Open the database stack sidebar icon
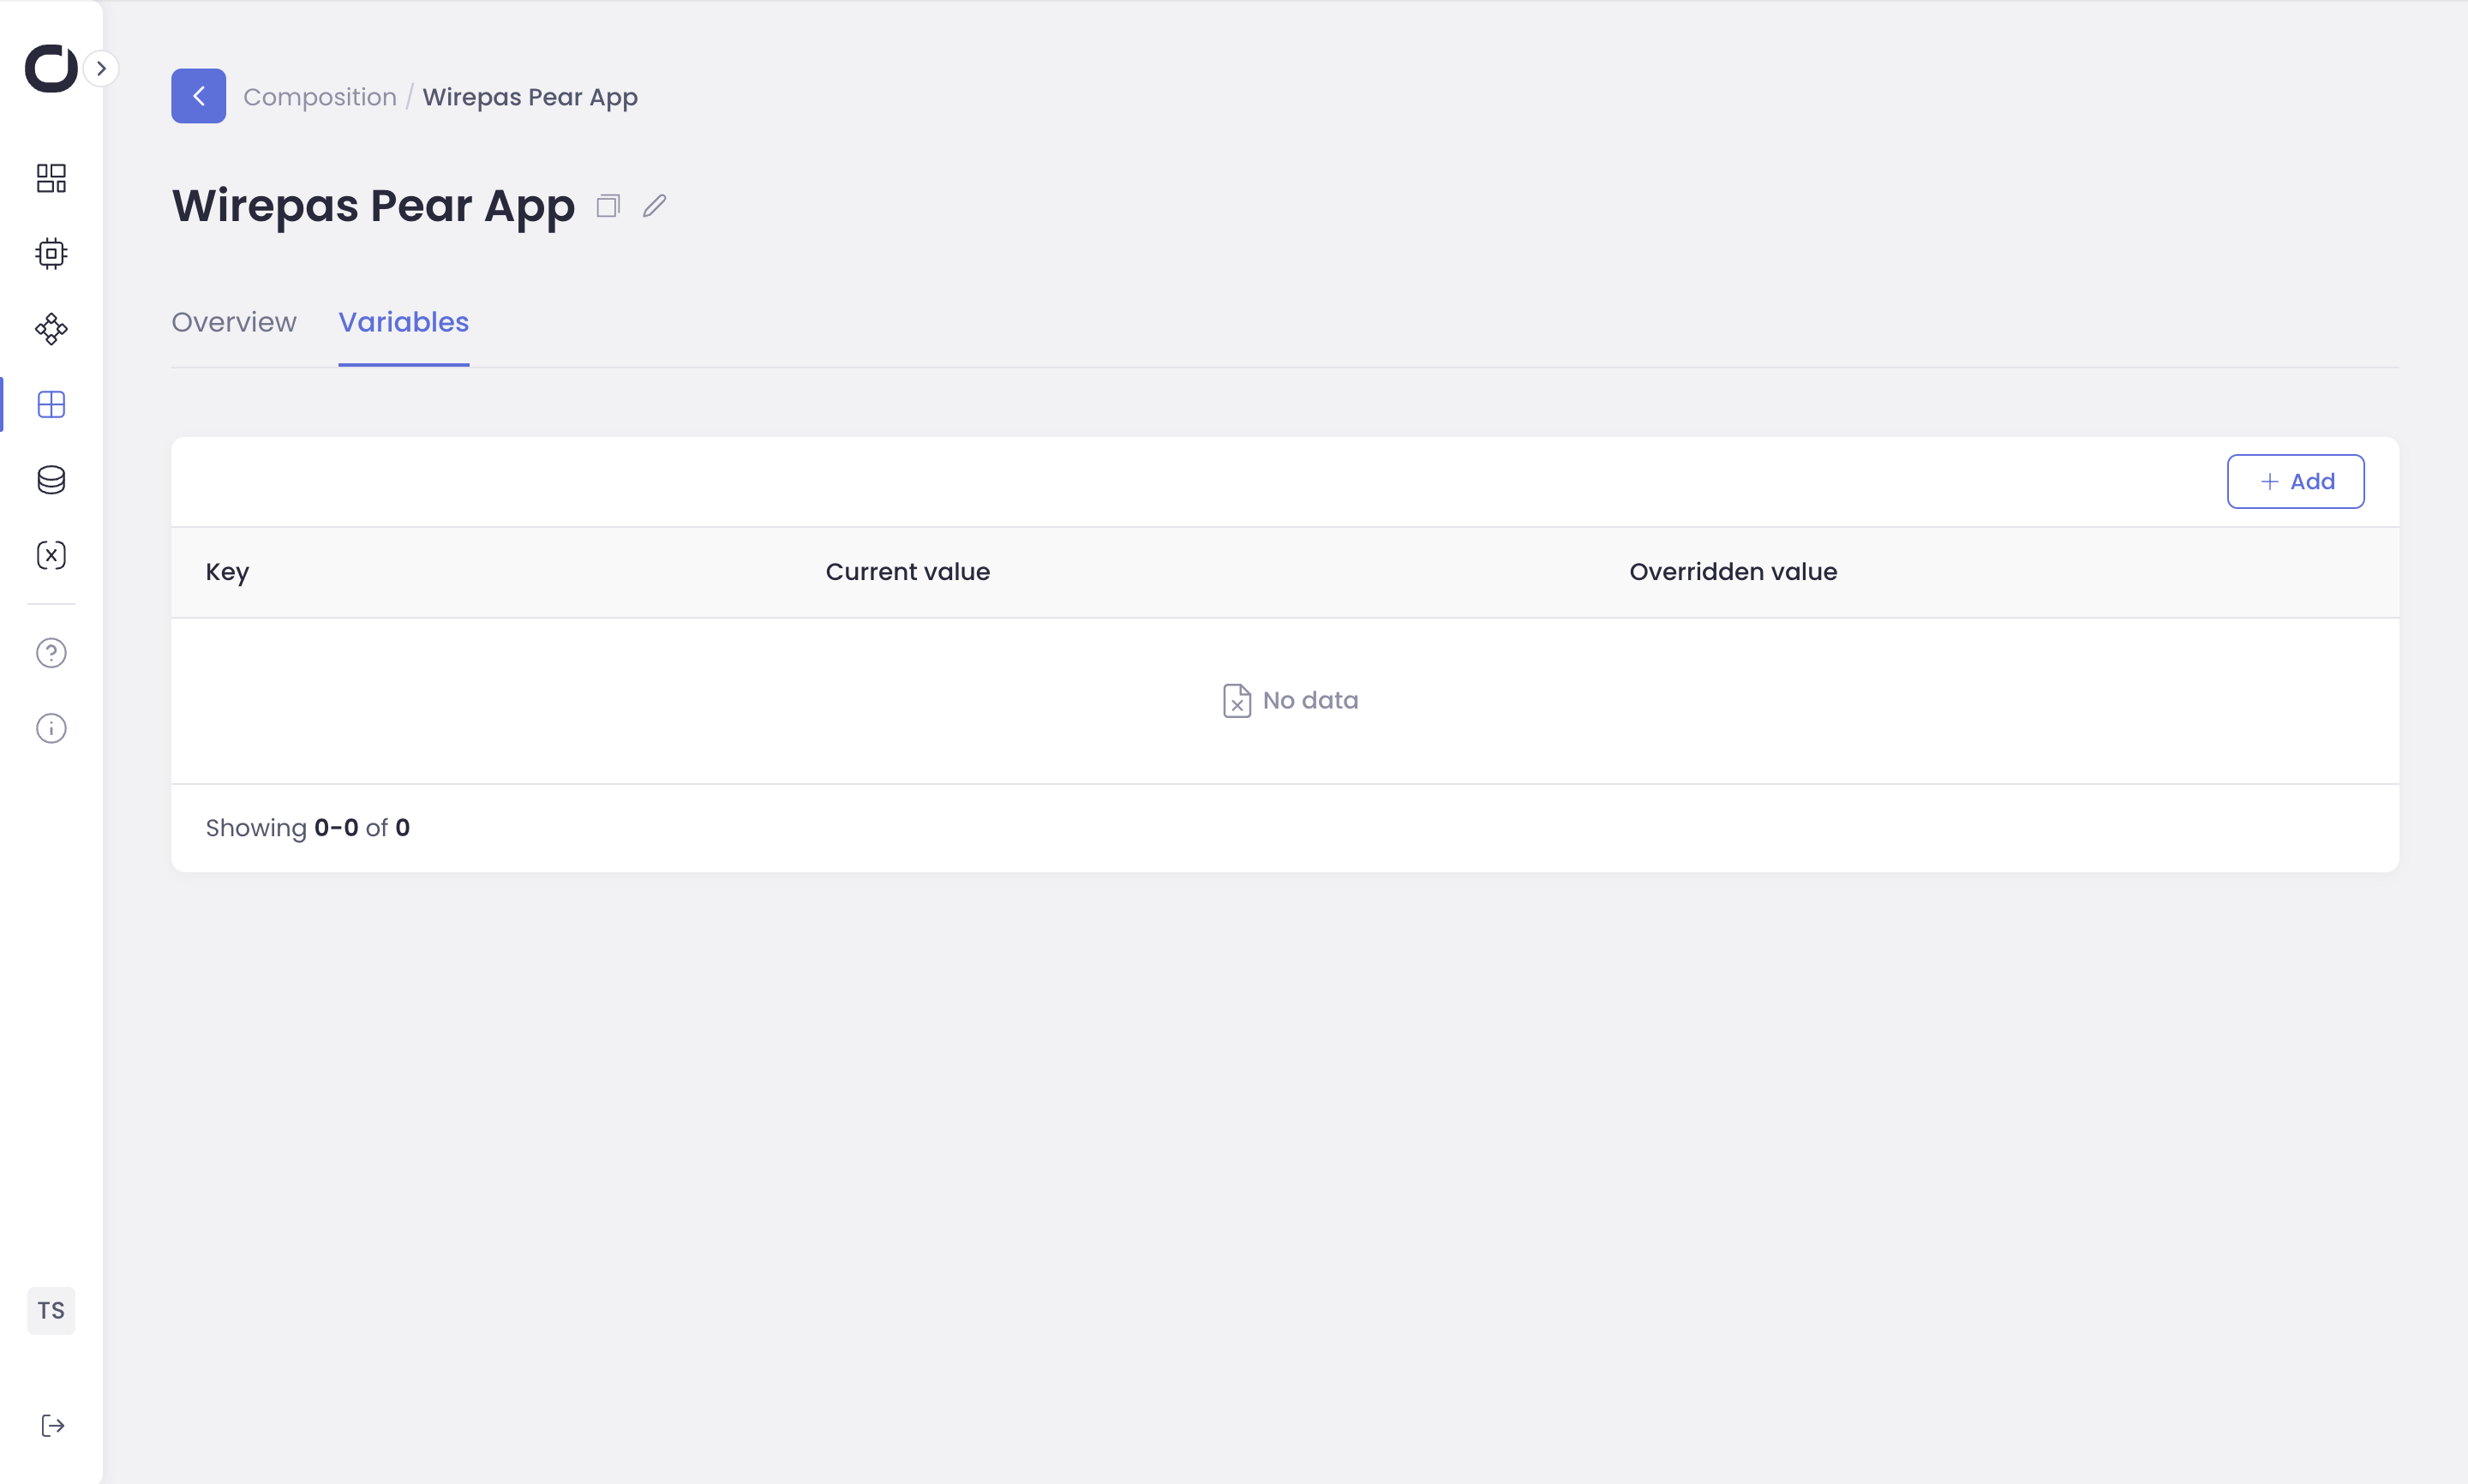2468x1484 pixels. tap(51, 480)
